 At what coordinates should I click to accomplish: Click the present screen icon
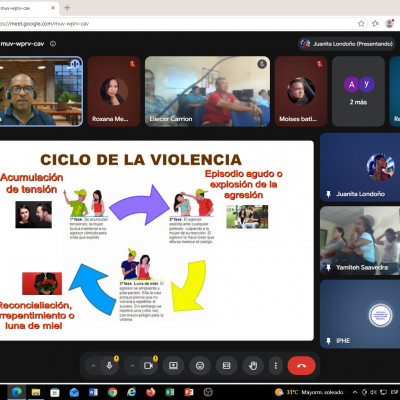pos(173,366)
